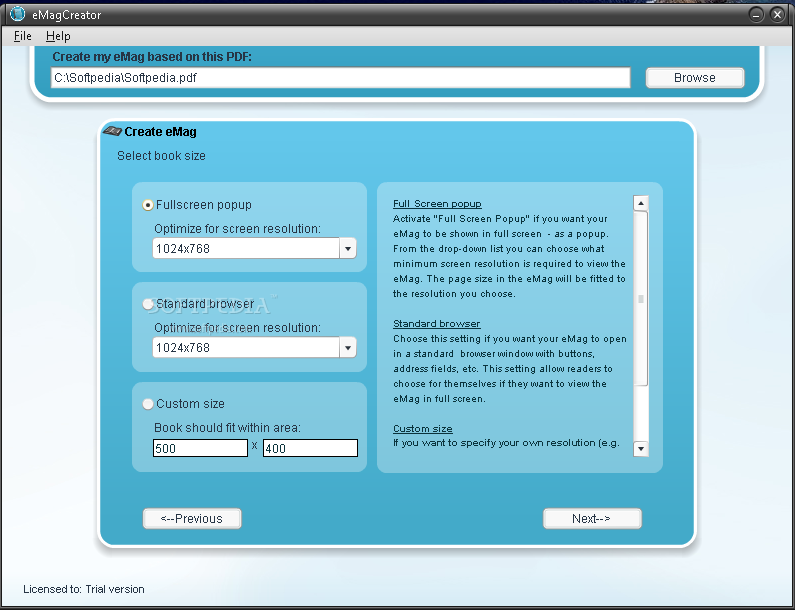Image resolution: width=795 pixels, height=610 pixels.
Task: Click 'Create my eMag based on this PDF:' label
Action: (152, 57)
